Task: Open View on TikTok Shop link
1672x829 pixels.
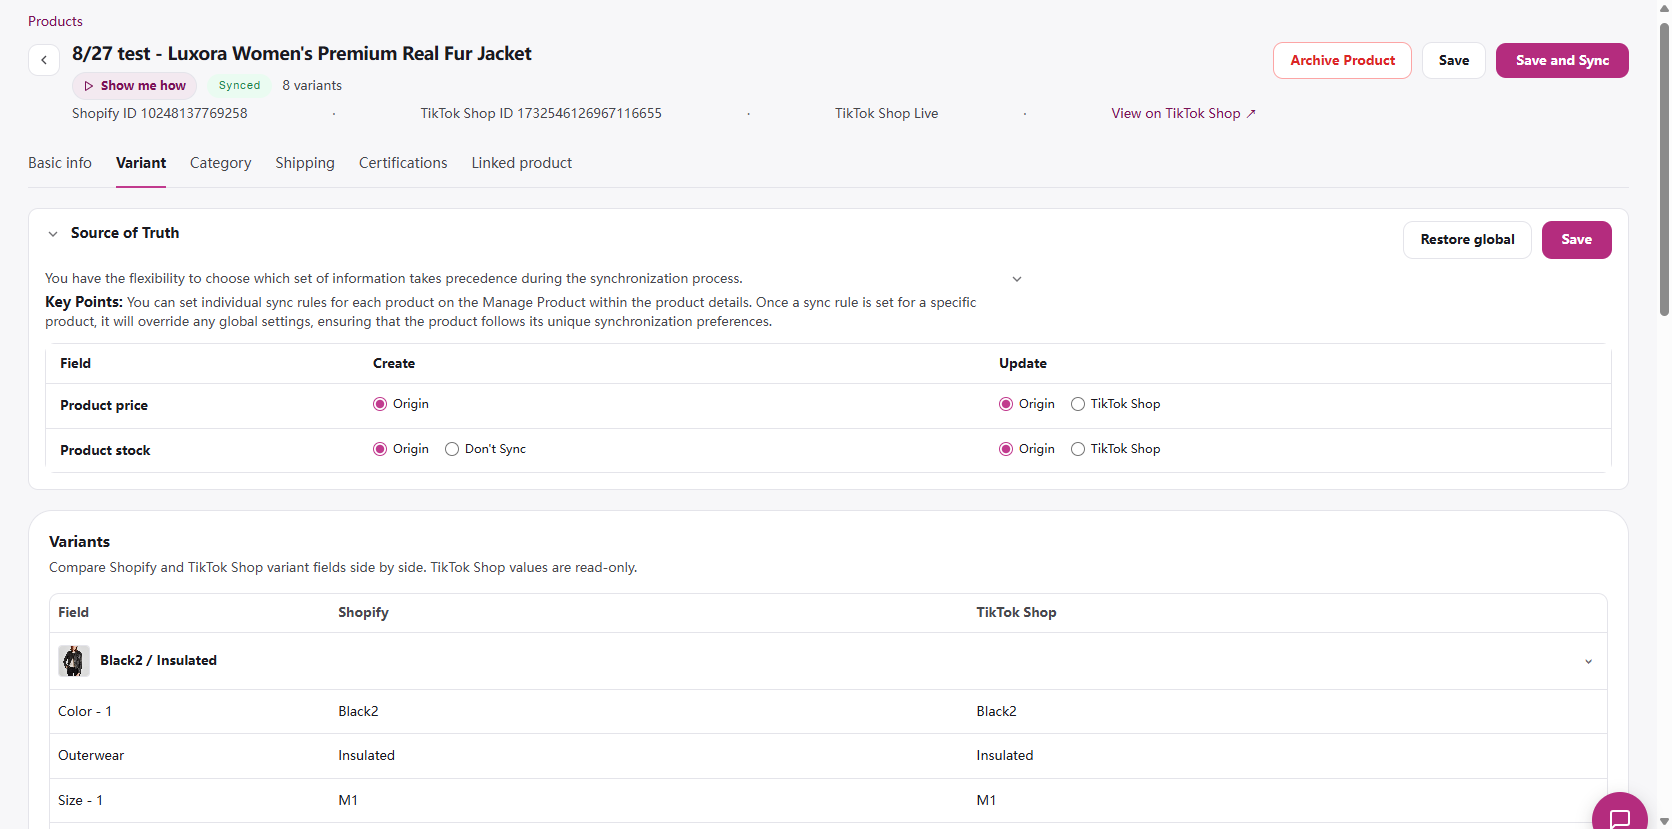Action: (1184, 114)
